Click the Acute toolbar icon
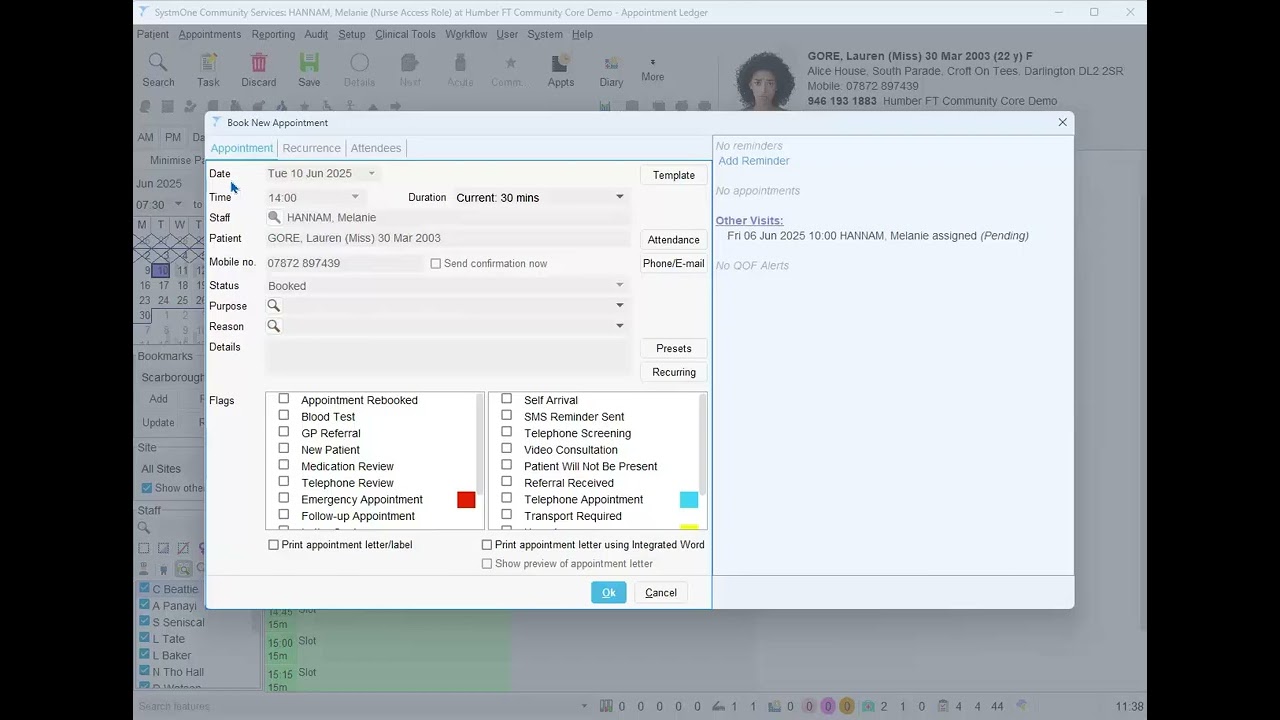1280x720 pixels. (x=460, y=70)
